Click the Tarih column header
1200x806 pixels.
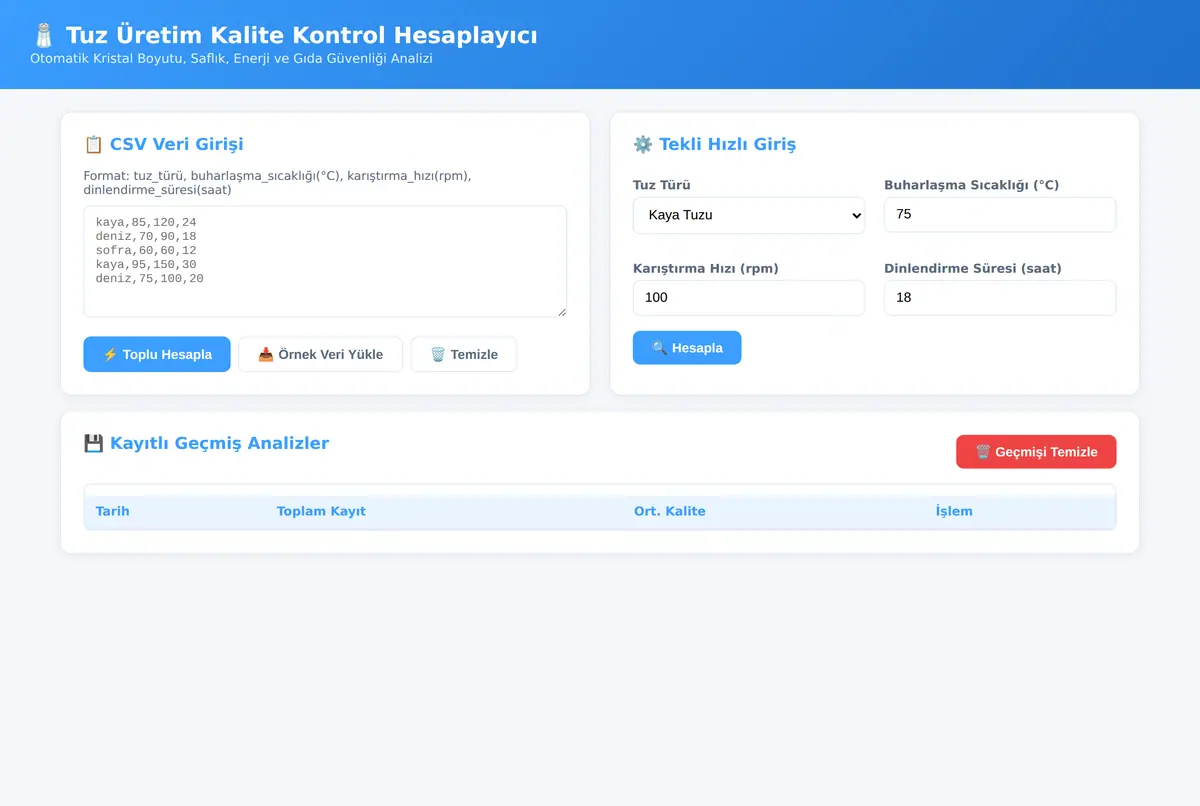[113, 511]
